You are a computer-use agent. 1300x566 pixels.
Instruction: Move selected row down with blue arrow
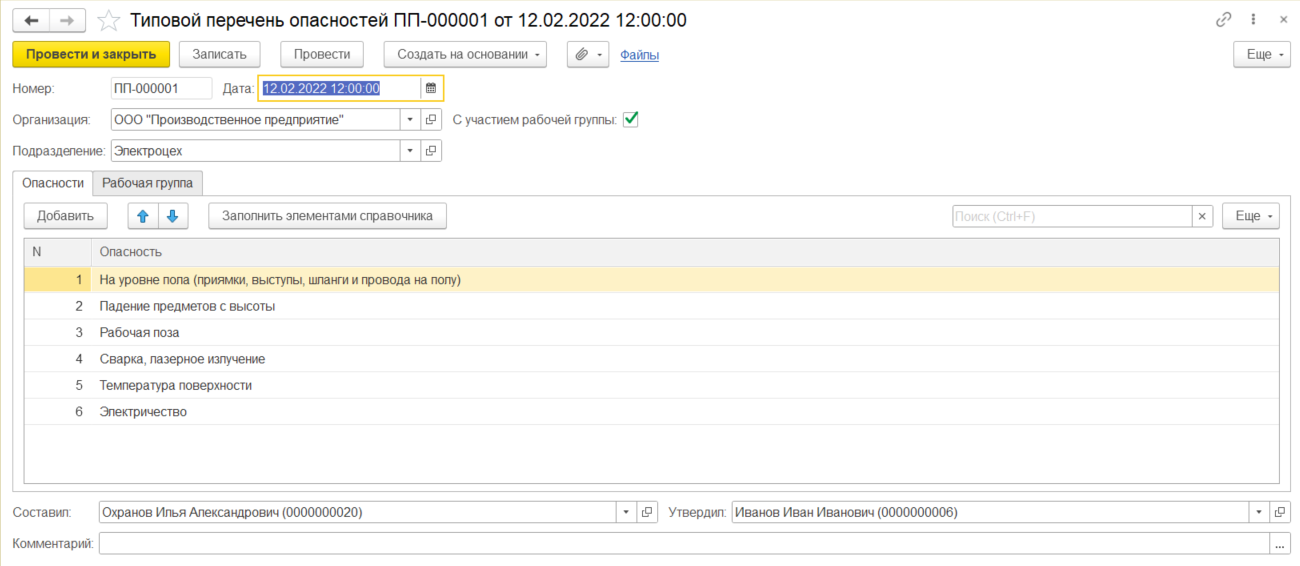(x=171, y=216)
